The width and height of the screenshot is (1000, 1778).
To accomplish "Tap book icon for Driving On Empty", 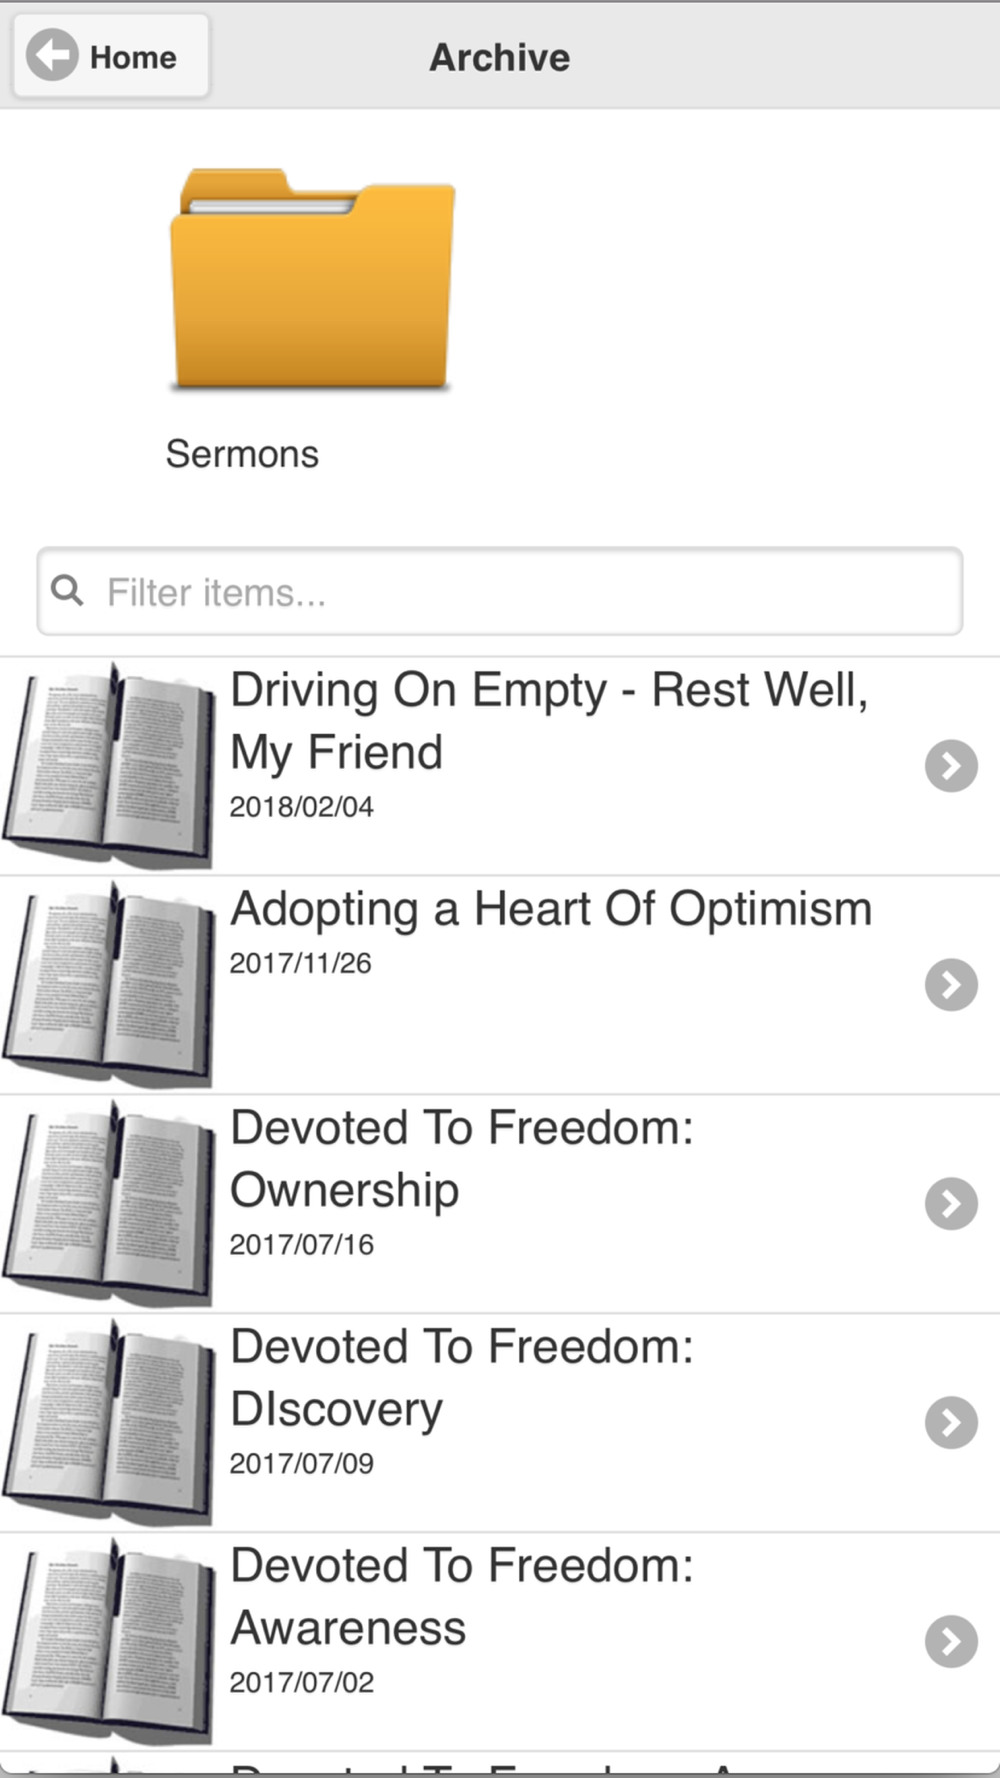I will [x=108, y=765].
